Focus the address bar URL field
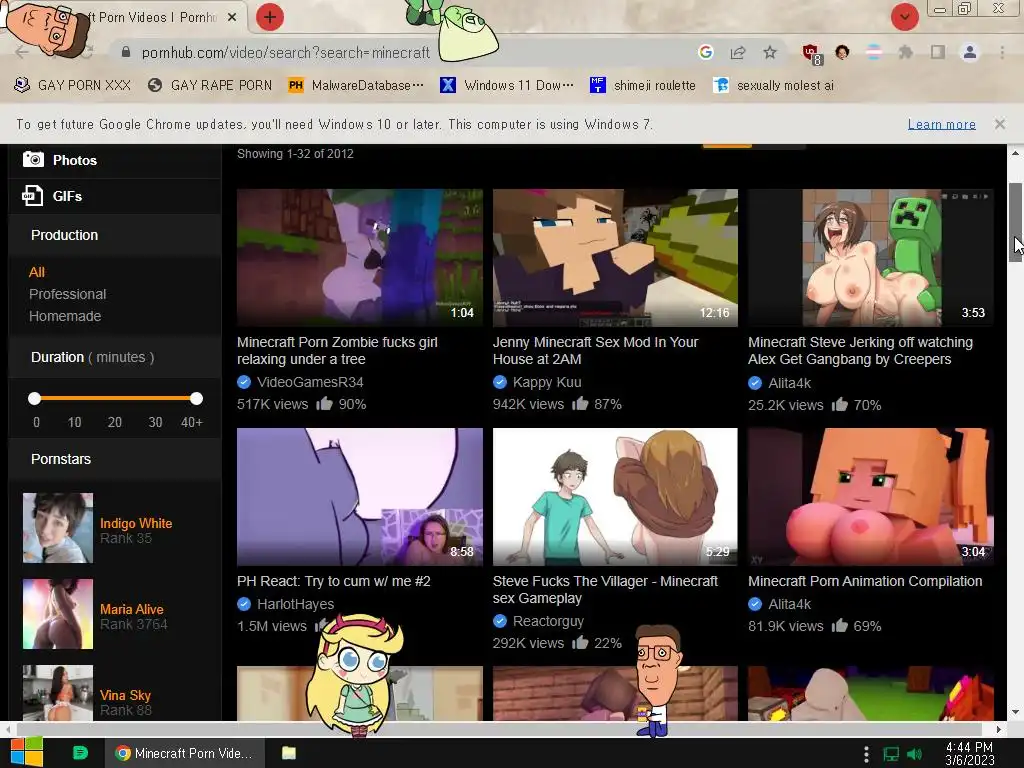The width and height of the screenshot is (1024, 768). (x=285, y=52)
